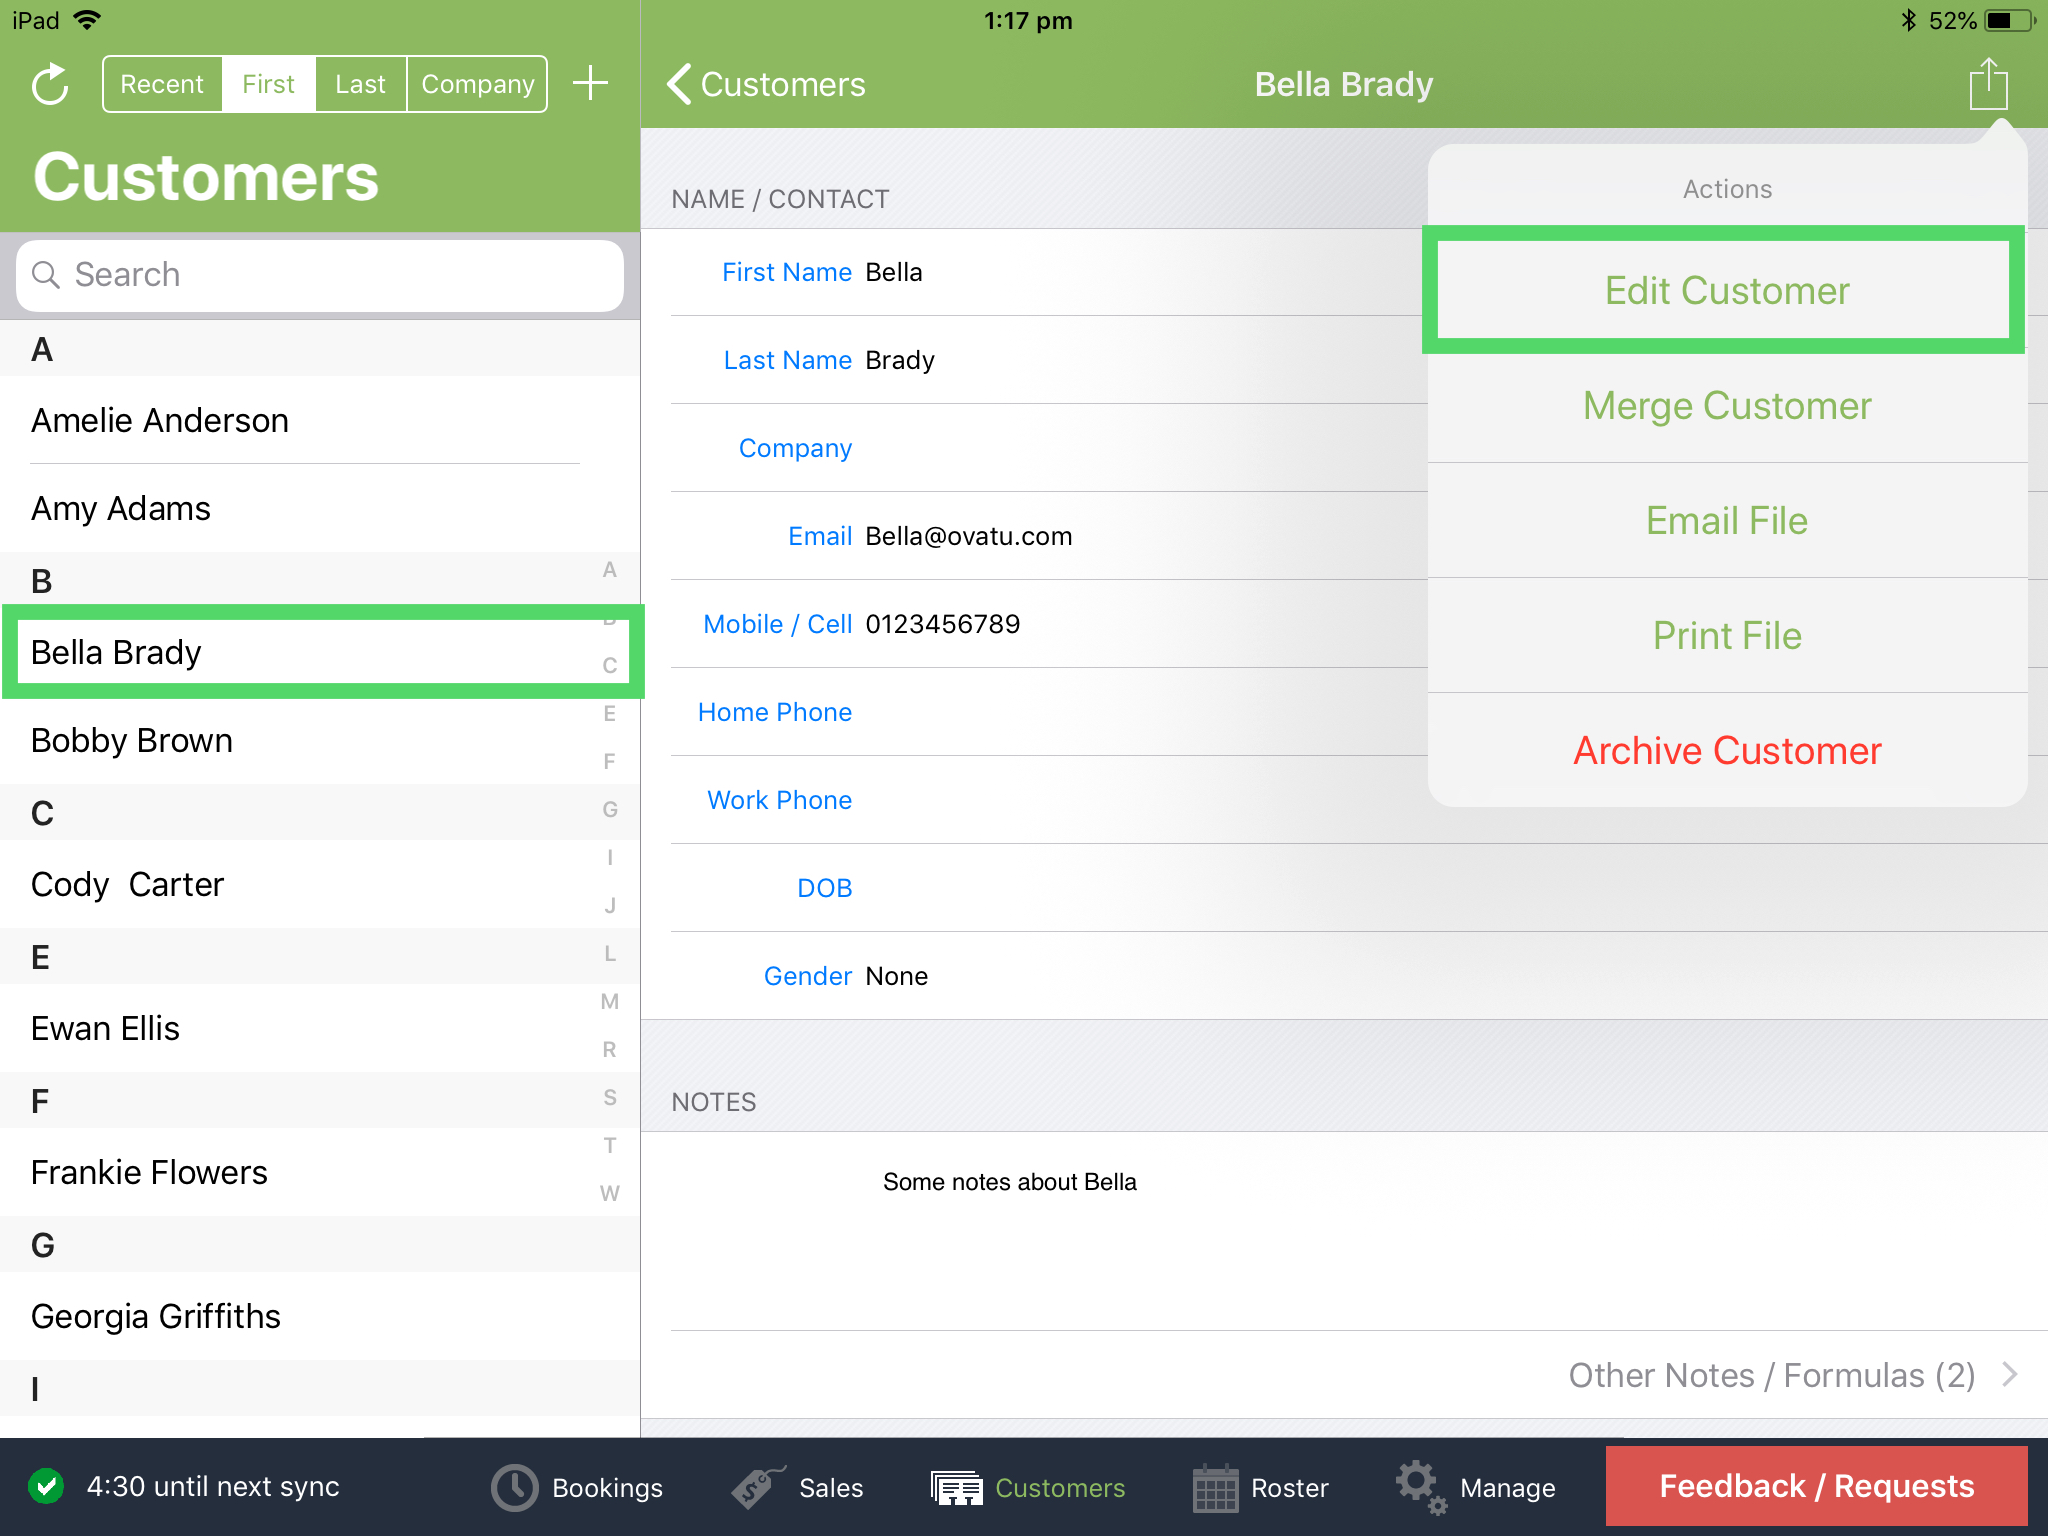Click inside the customer Search field
Screen dimensions: 2048x1536
pos(320,275)
